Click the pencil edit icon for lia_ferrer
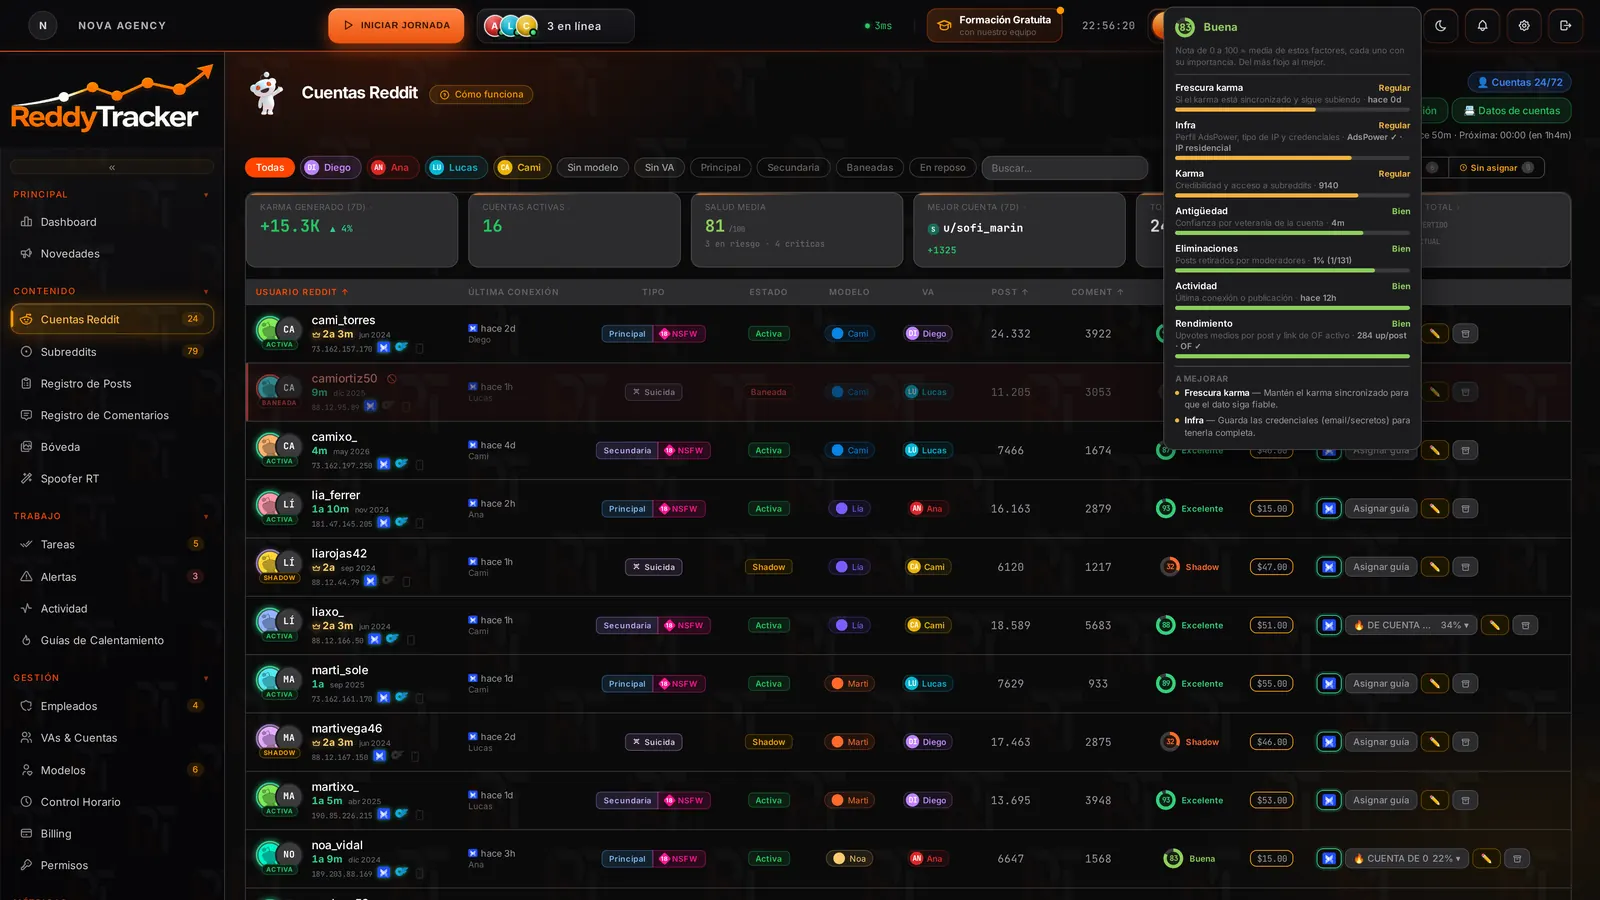Screen dimensions: 1600x900 pos(1434,509)
